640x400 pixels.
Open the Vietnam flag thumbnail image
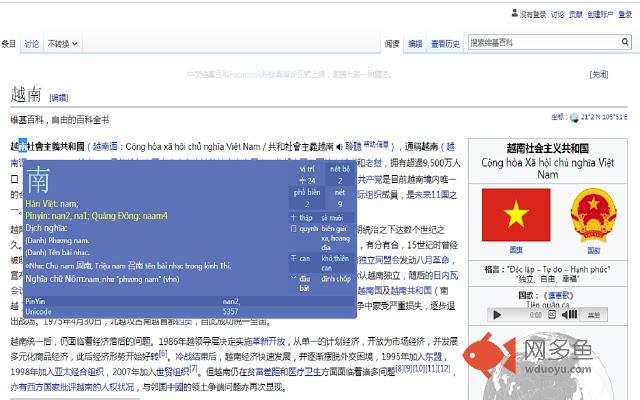[x=516, y=215]
